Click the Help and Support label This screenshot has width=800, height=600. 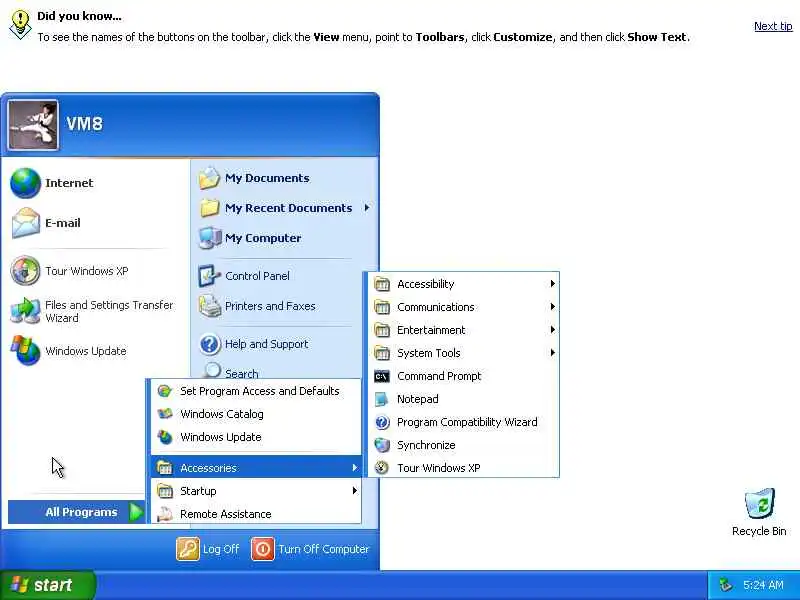pos(266,344)
